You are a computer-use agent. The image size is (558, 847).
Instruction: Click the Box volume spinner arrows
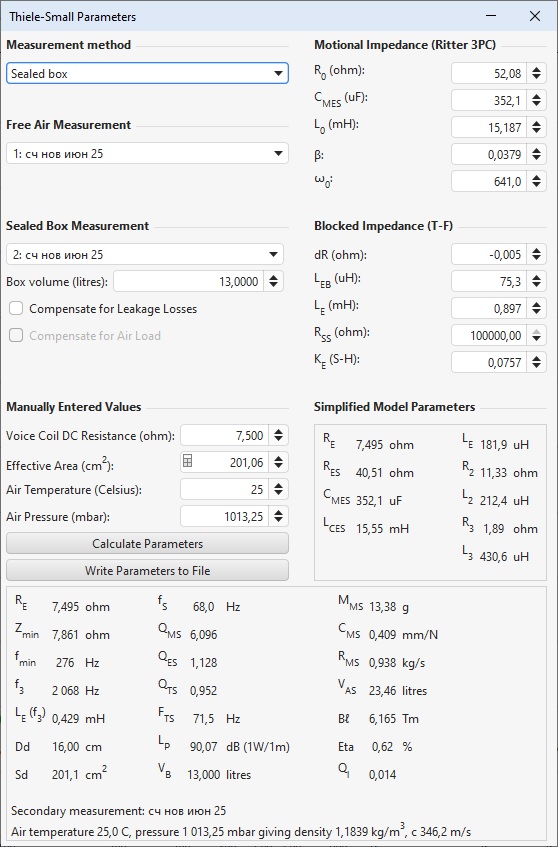tap(274, 281)
